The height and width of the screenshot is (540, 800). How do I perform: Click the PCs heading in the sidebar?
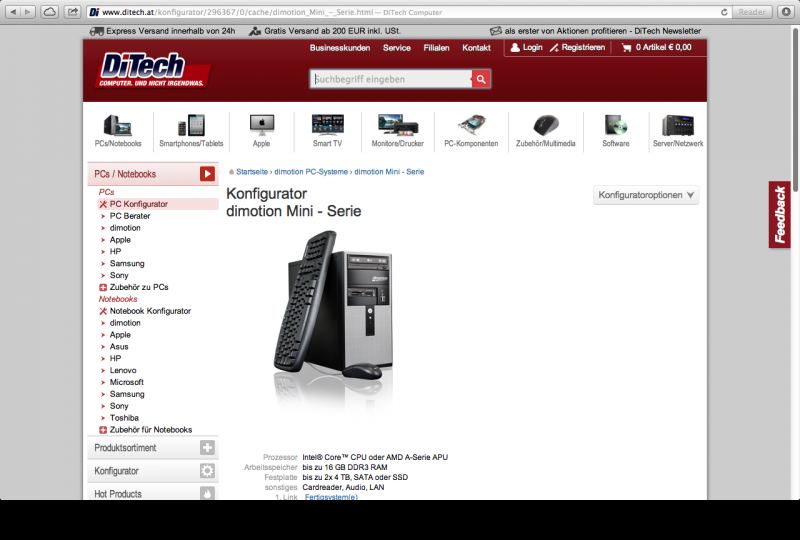click(x=106, y=192)
